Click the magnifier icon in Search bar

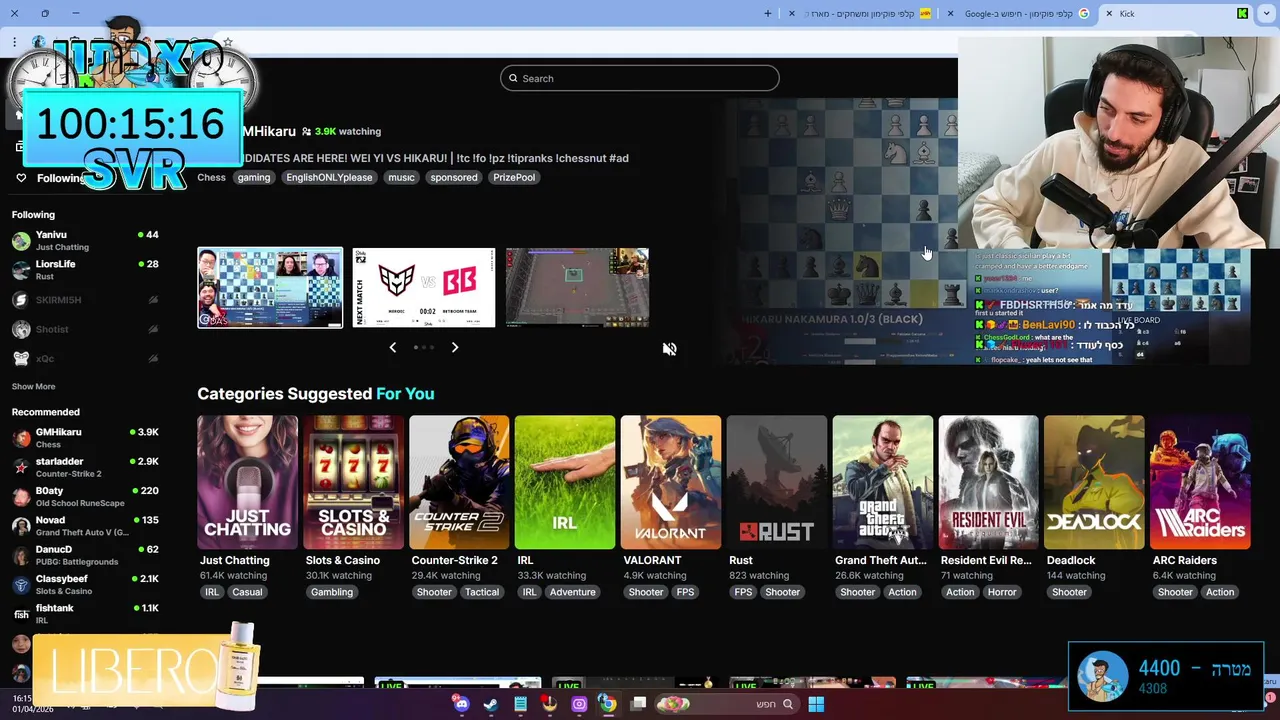tap(514, 78)
